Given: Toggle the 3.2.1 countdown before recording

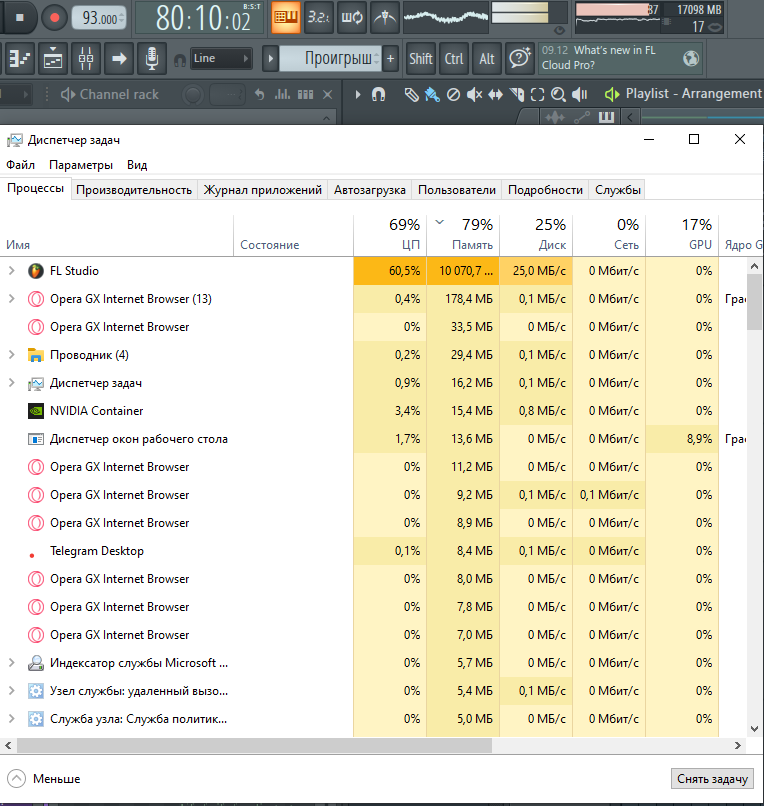Looking at the screenshot, I should [318, 17].
